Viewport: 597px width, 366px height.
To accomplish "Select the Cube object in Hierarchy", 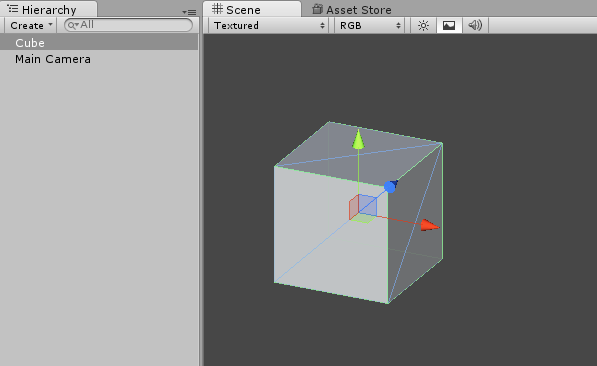I will click(99, 43).
